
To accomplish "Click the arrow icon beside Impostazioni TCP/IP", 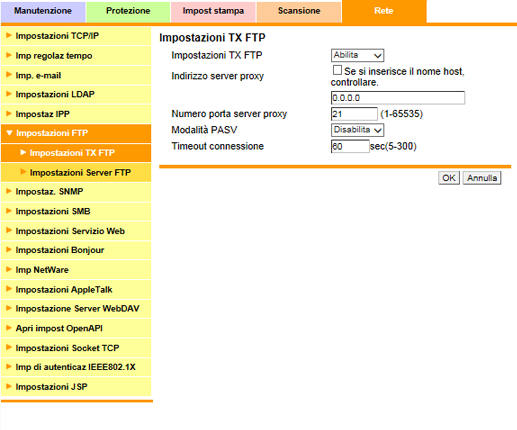I will [9, 35].
